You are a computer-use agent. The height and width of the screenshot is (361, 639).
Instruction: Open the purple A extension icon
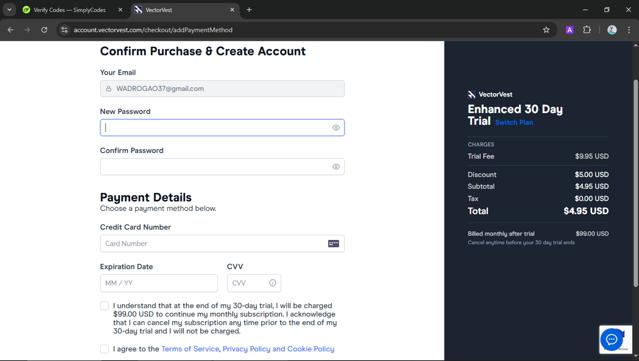click(x=570, y=30)
